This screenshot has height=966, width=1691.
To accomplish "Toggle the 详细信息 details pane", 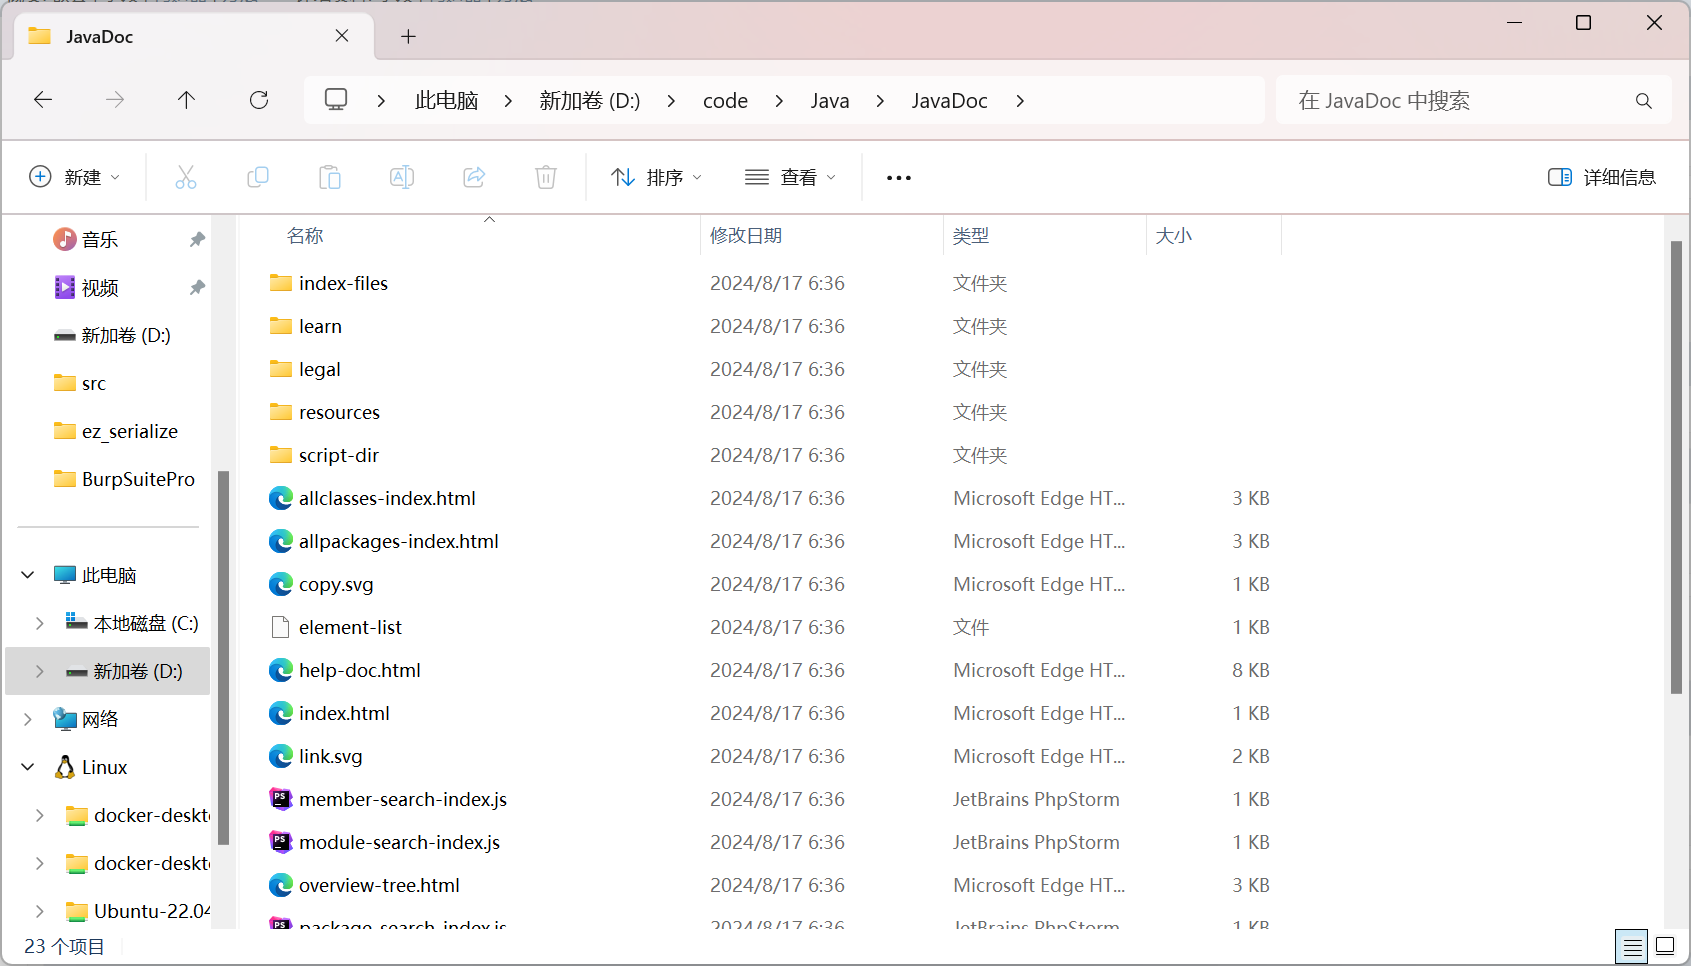I will click(x=1602, y=177).
